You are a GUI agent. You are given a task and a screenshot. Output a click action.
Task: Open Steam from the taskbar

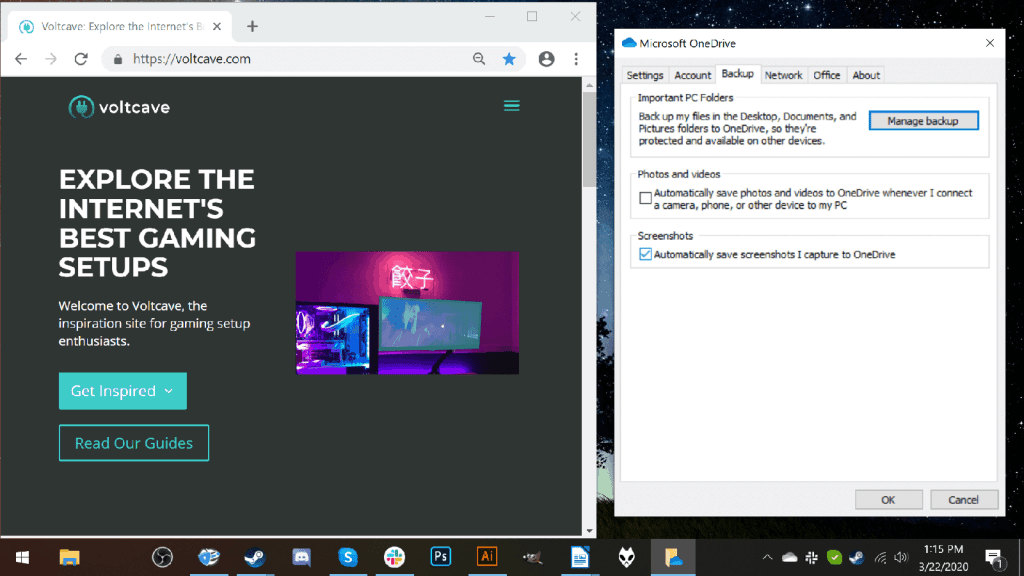255,557
